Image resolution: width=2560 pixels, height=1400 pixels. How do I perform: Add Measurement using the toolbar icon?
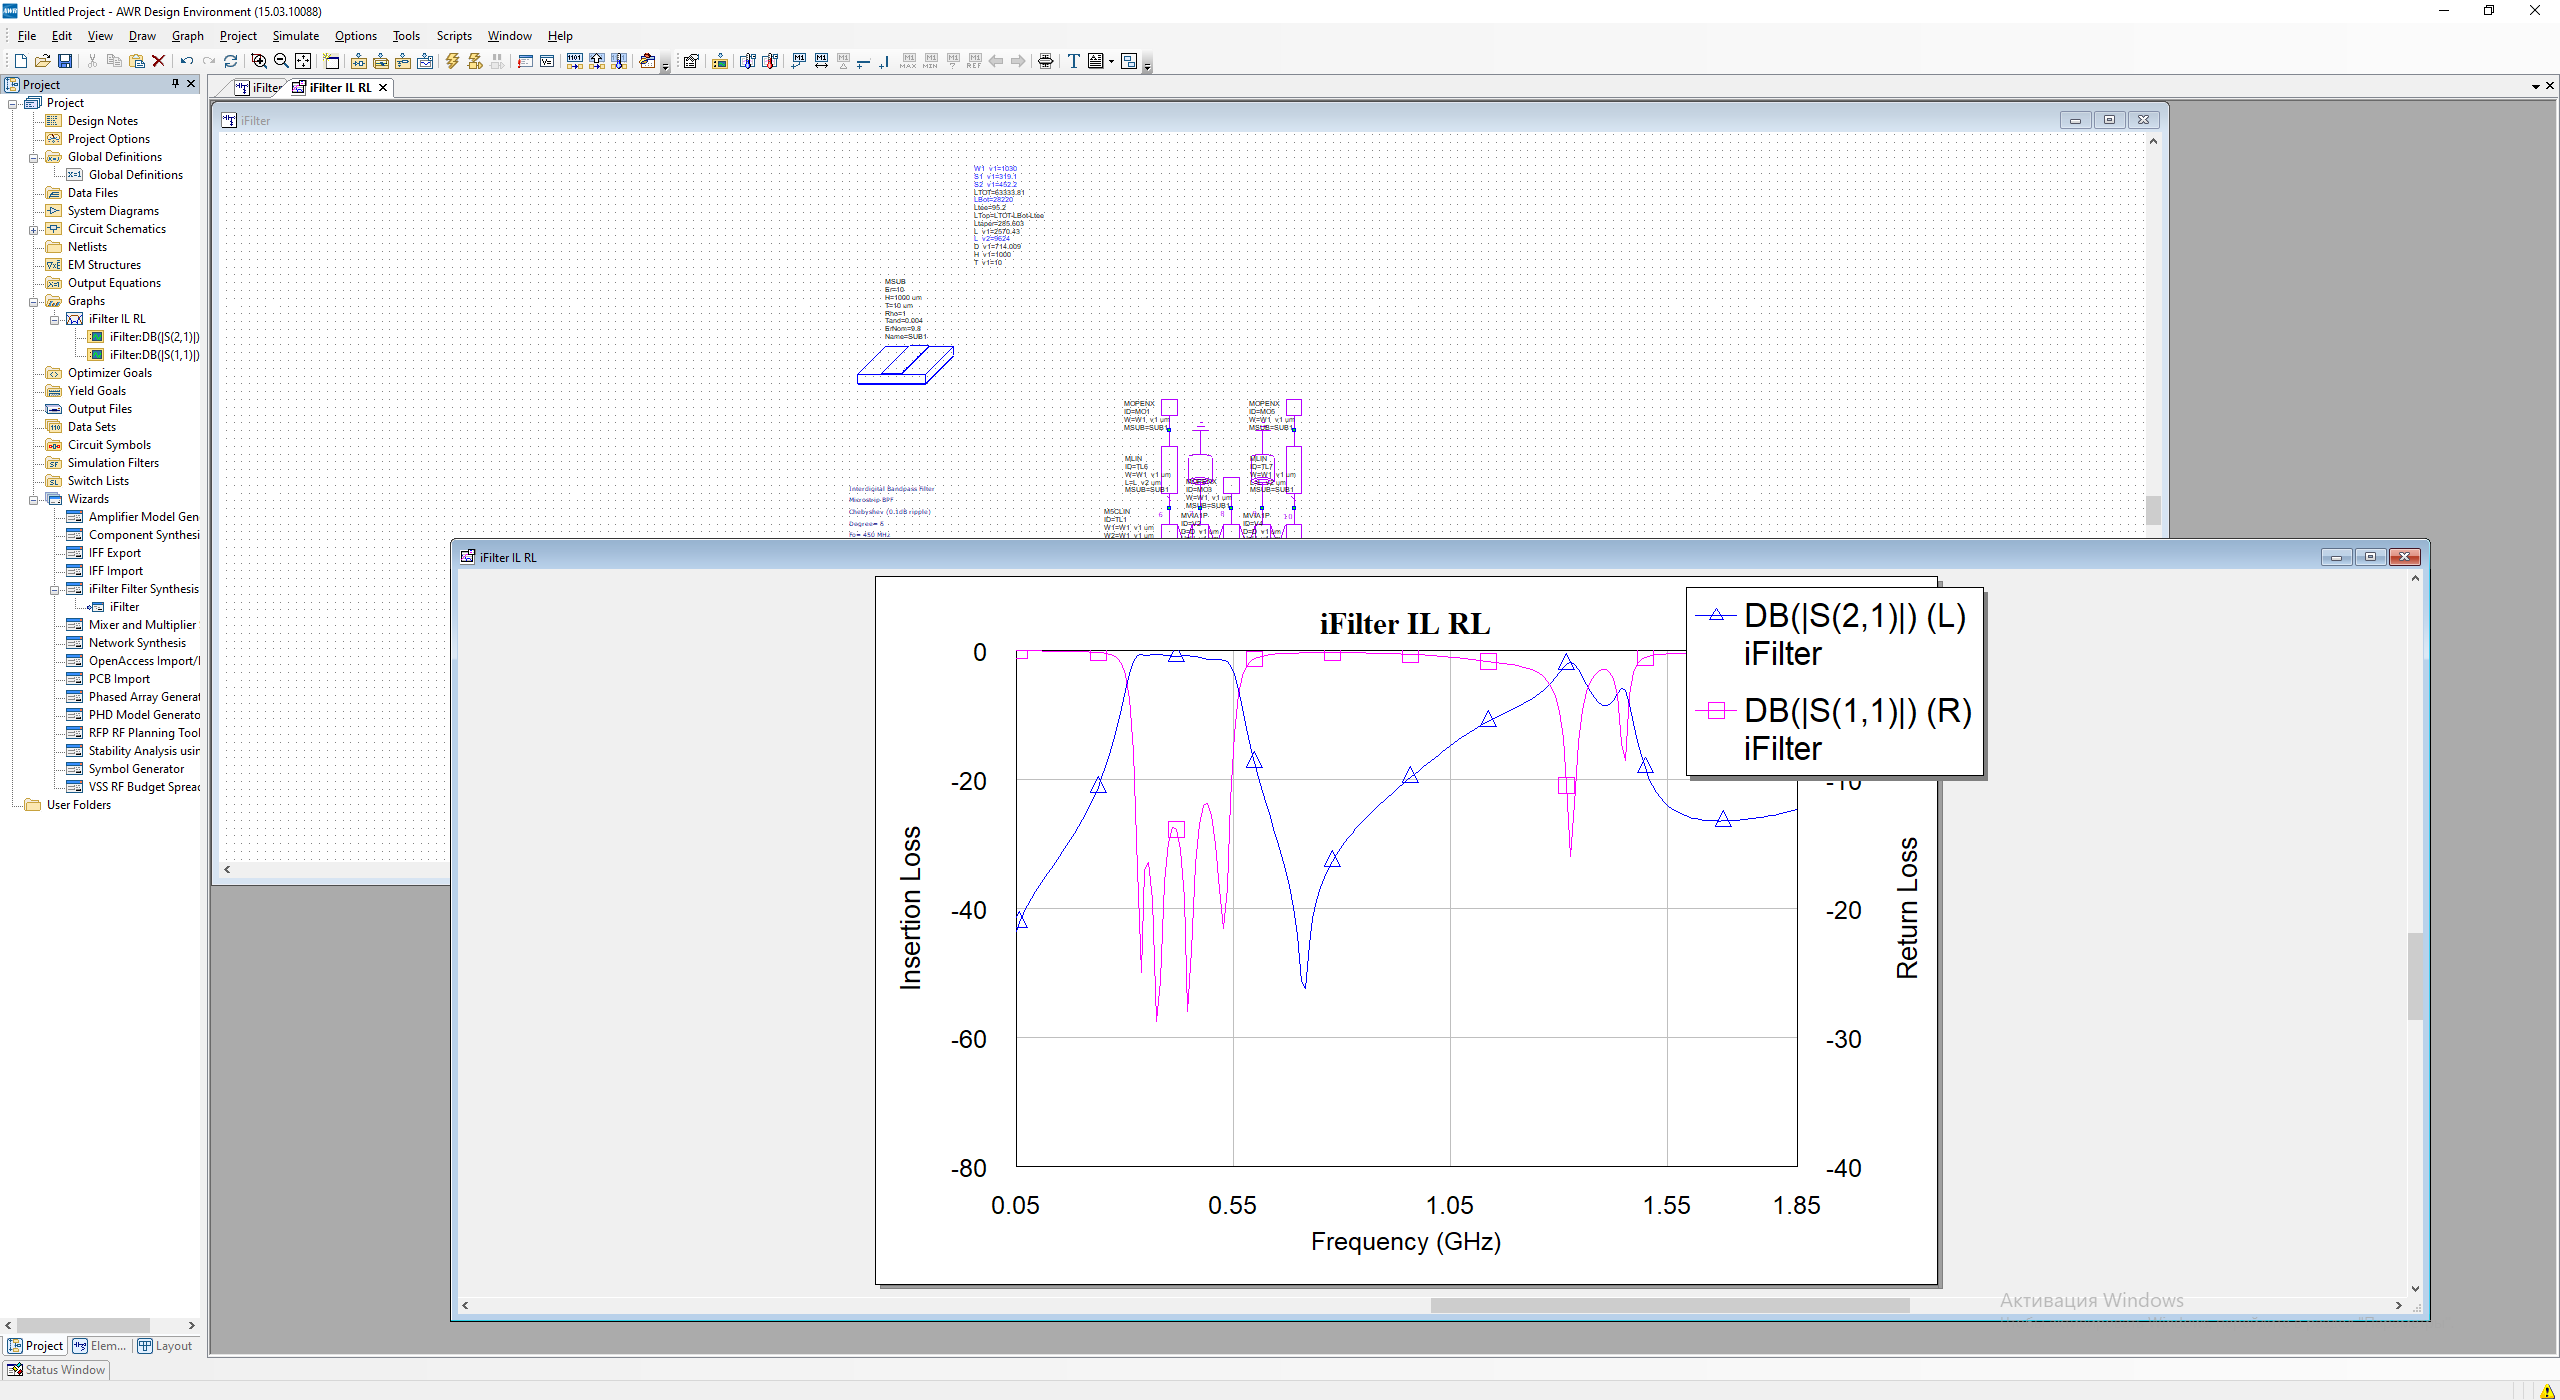[719, 61]
